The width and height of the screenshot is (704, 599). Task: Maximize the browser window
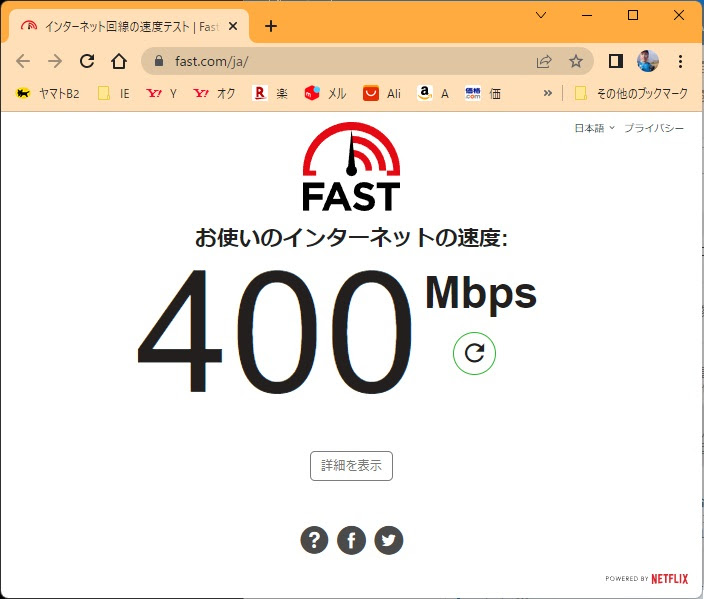pyautogui.click(x=633, y=15)
